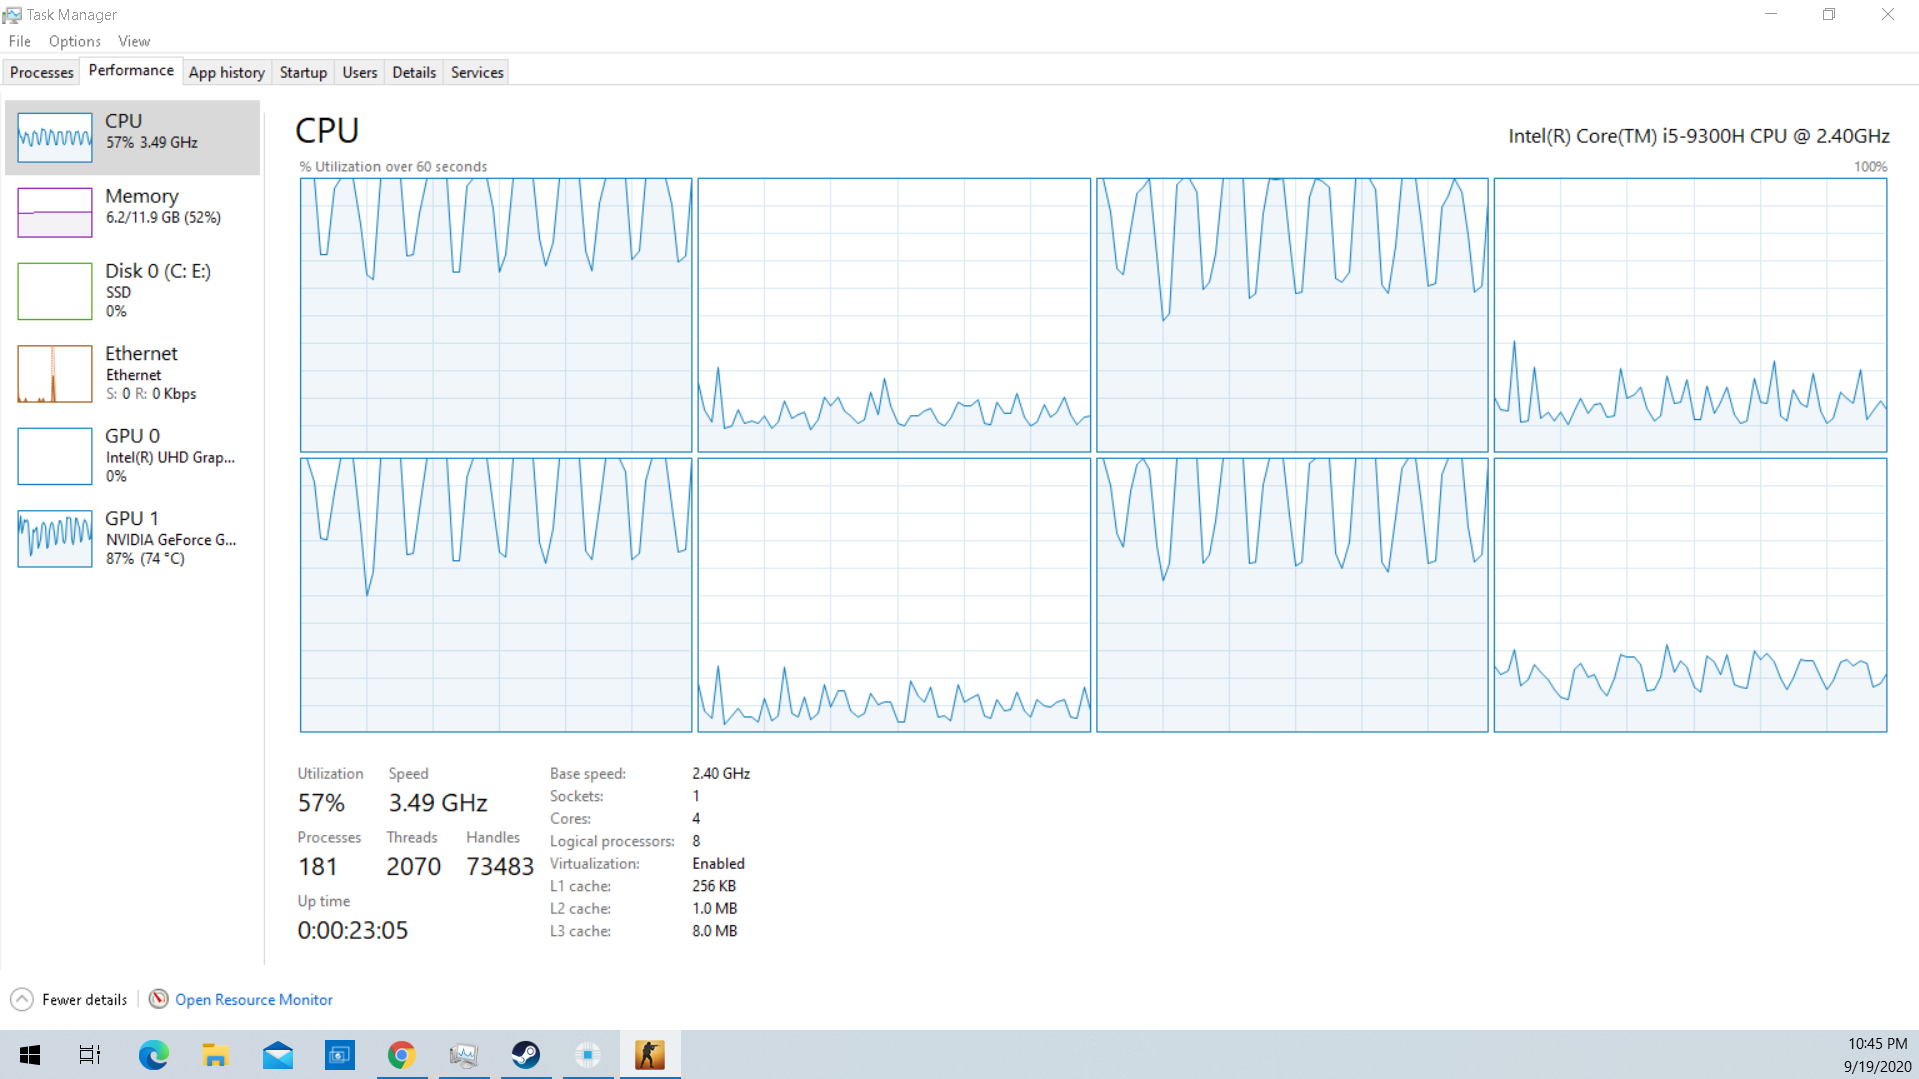The height and width of the screenshot is (1079, 1919).
Task: Switch to the Processes tab
Action: pyautogui.click(x=42, y=72)
